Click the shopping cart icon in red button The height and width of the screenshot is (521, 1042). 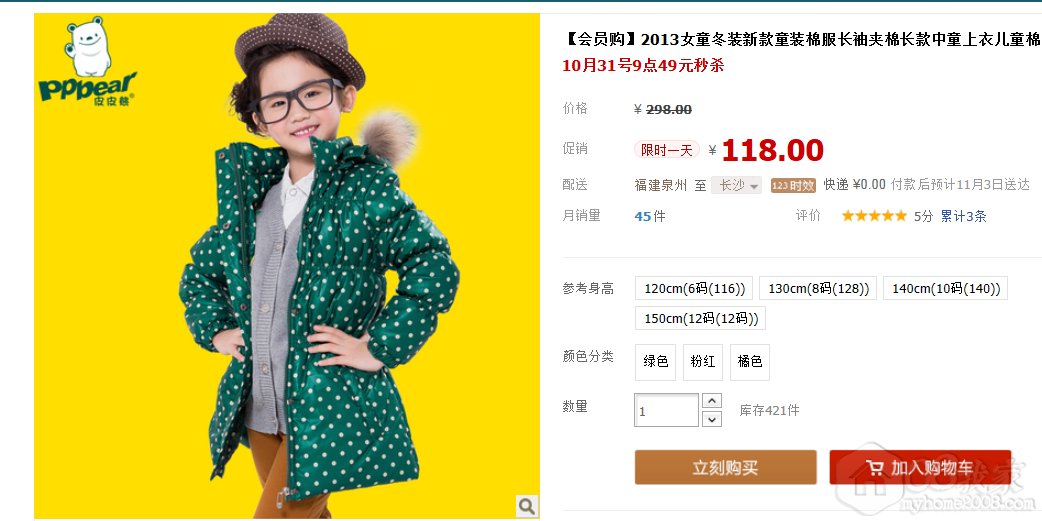875,468
